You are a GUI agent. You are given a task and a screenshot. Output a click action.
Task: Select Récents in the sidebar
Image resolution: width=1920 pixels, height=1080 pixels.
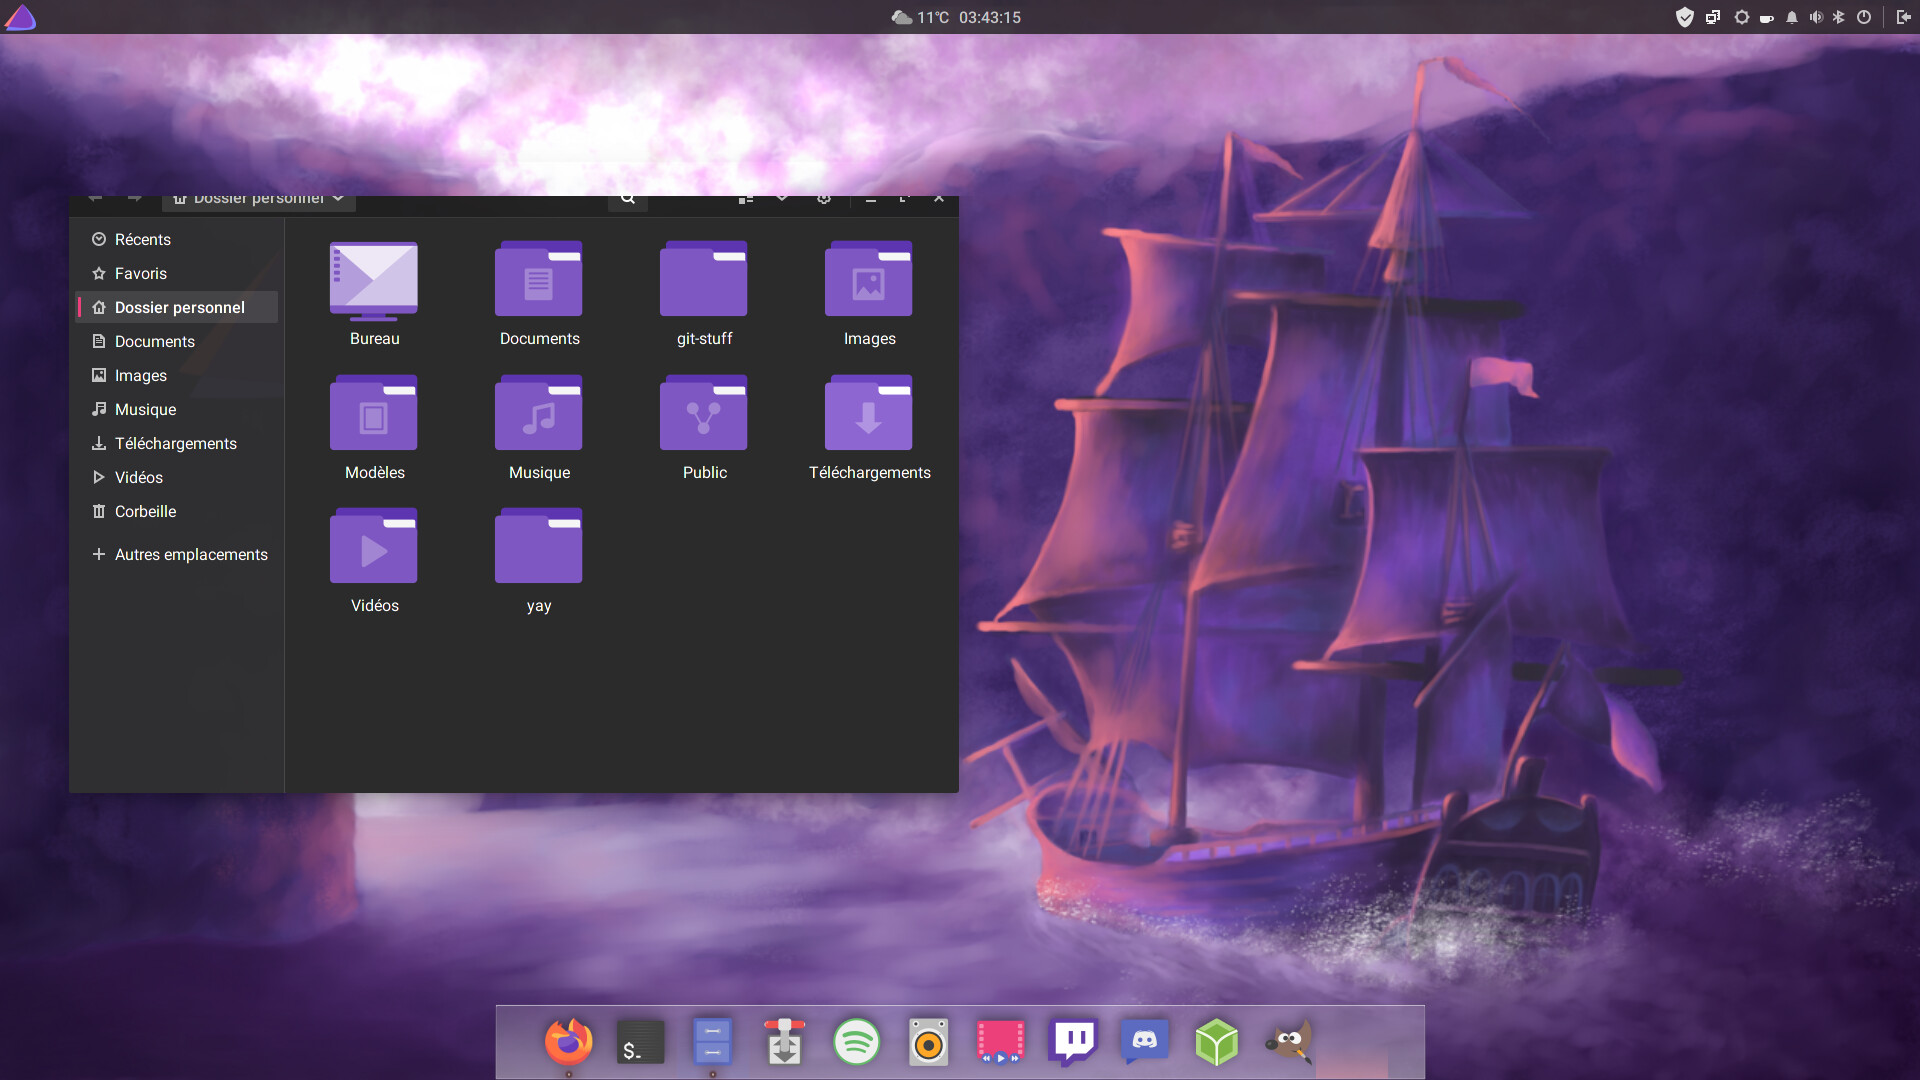pyautogui.click(x=177, y=239)
